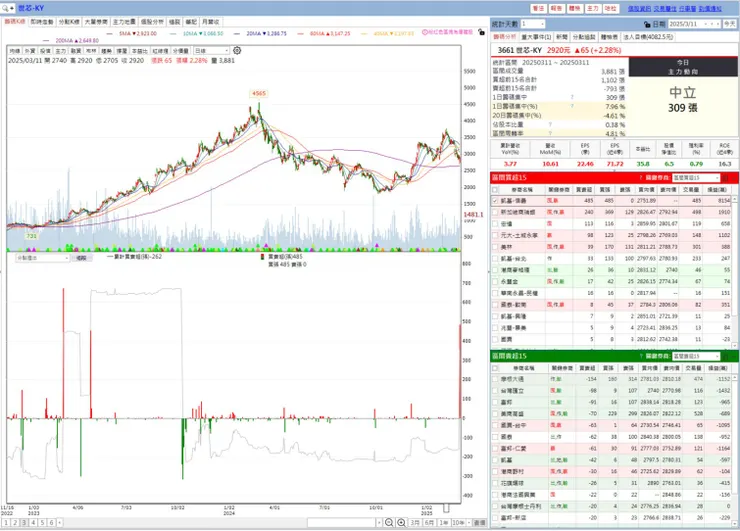Expand the page number arrow after 6
The height and width of the screenshot is (531, 740).
(x=59, y=523)
